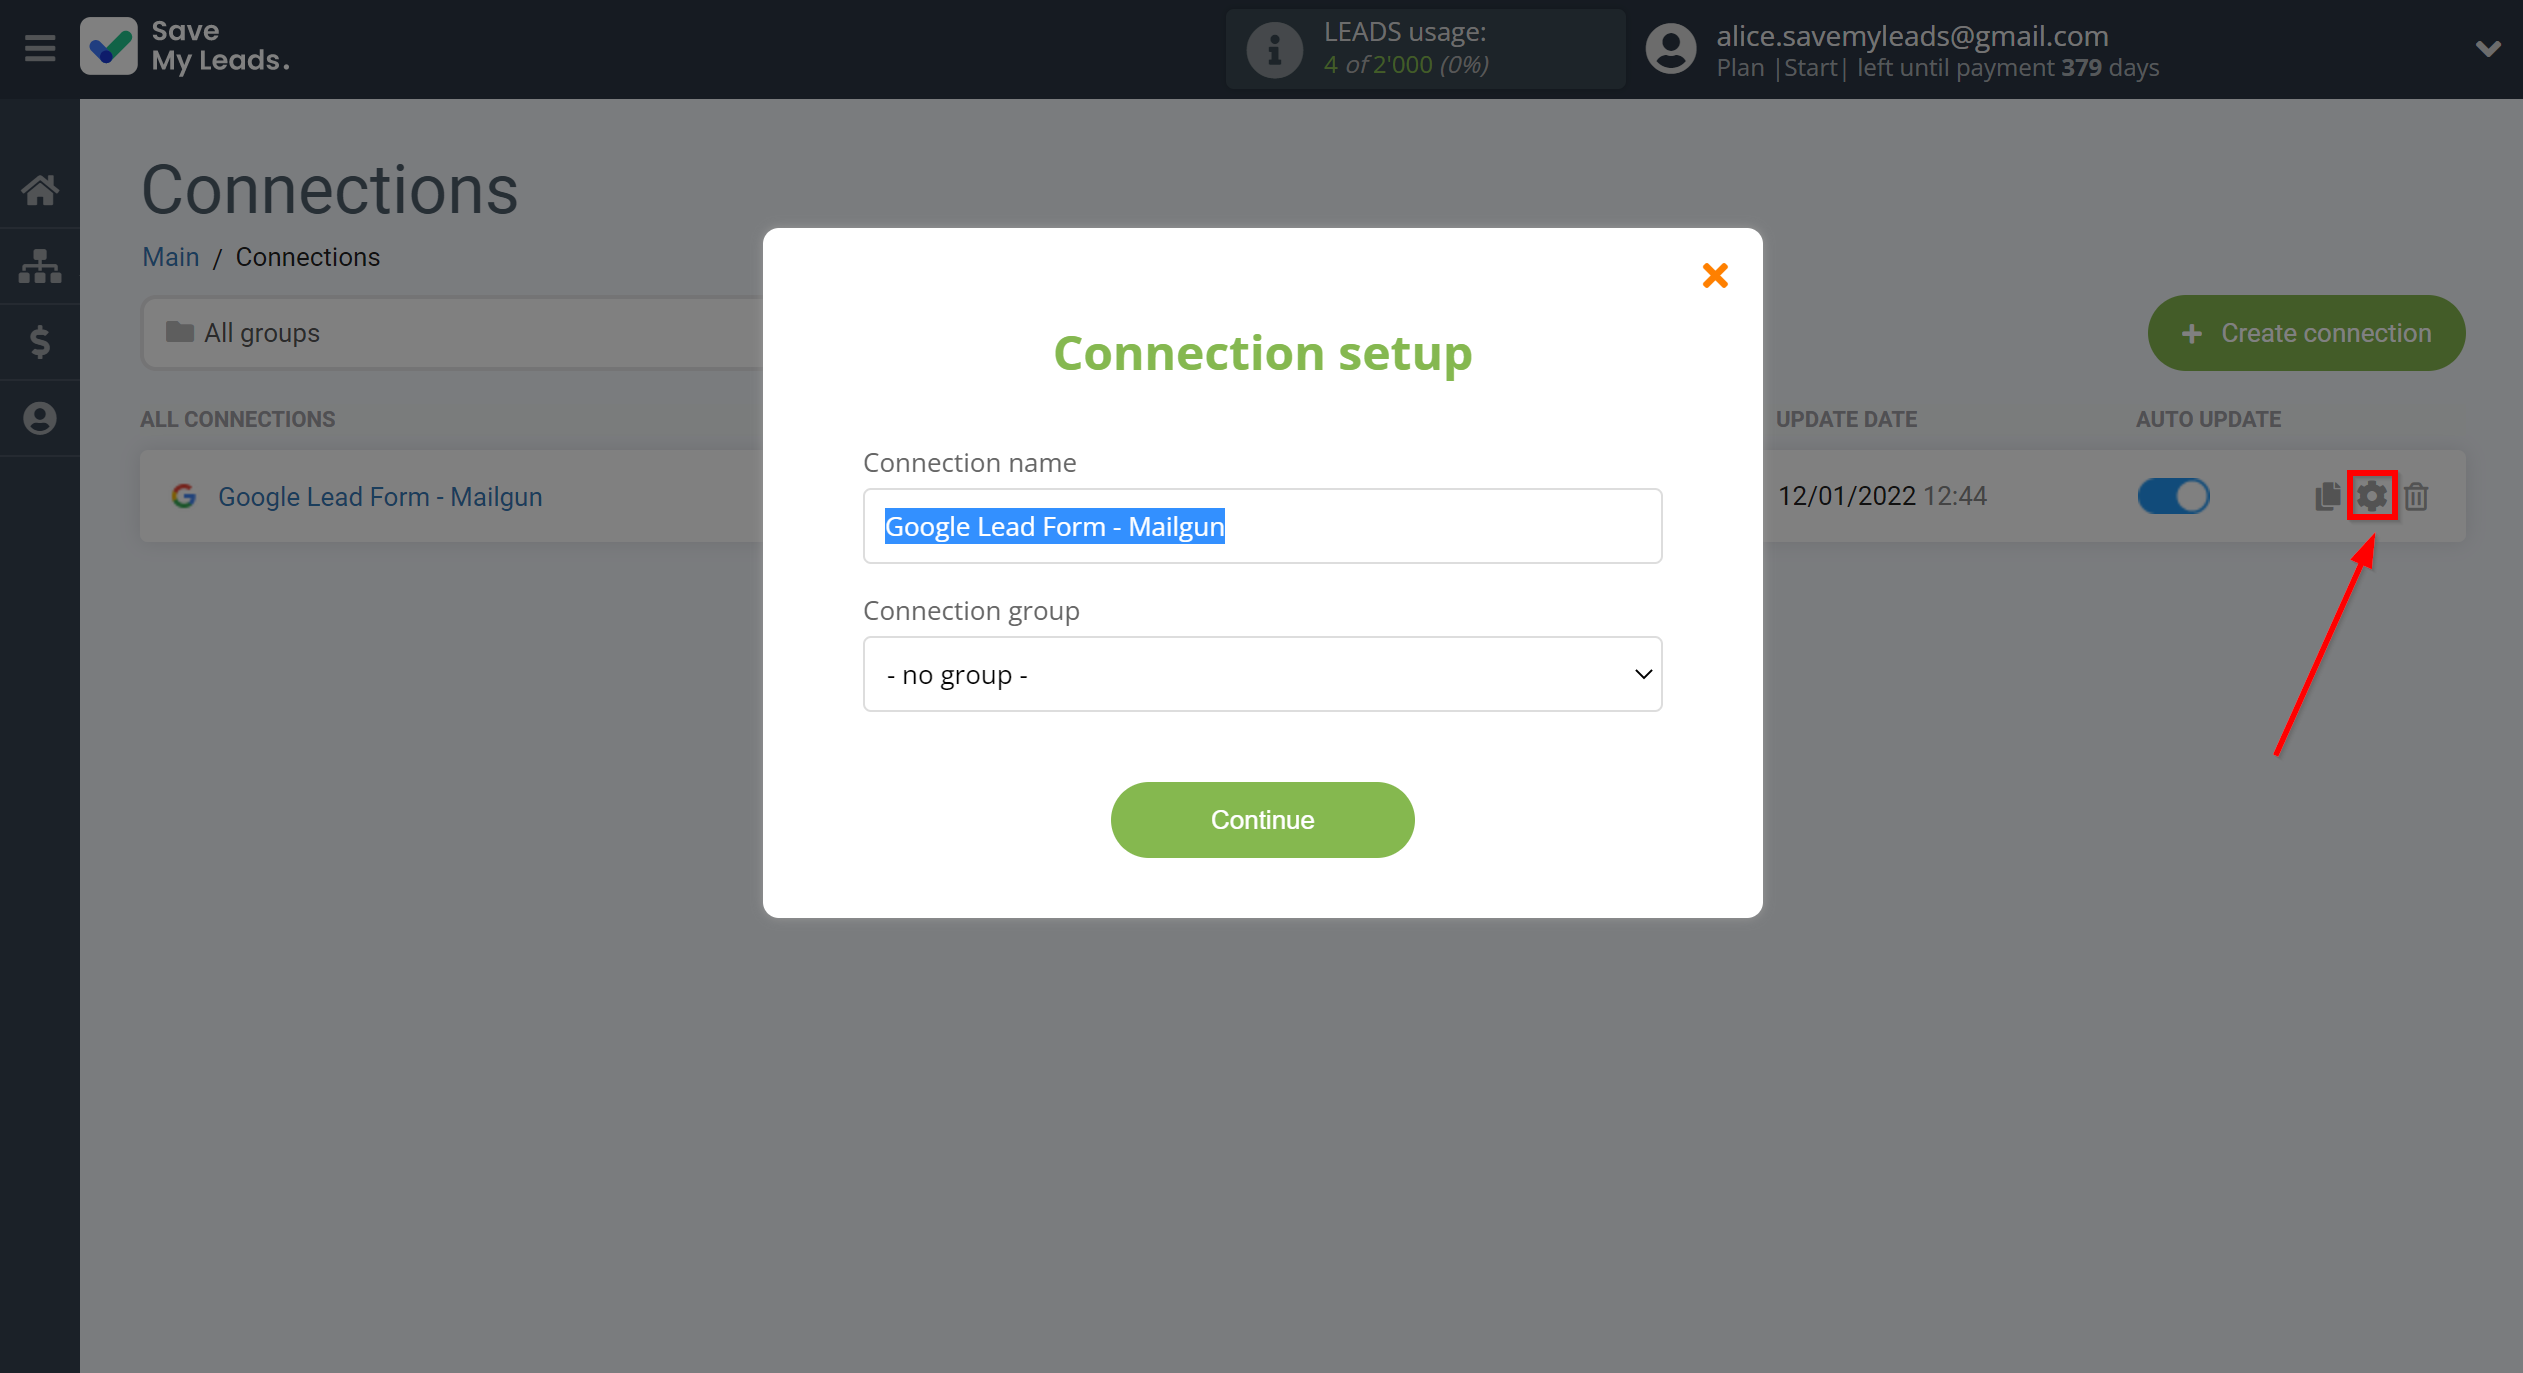Toggle the Auto Update switch on connection
This screenshot has width=2523, height=1373.
(x=2168, y=495)
